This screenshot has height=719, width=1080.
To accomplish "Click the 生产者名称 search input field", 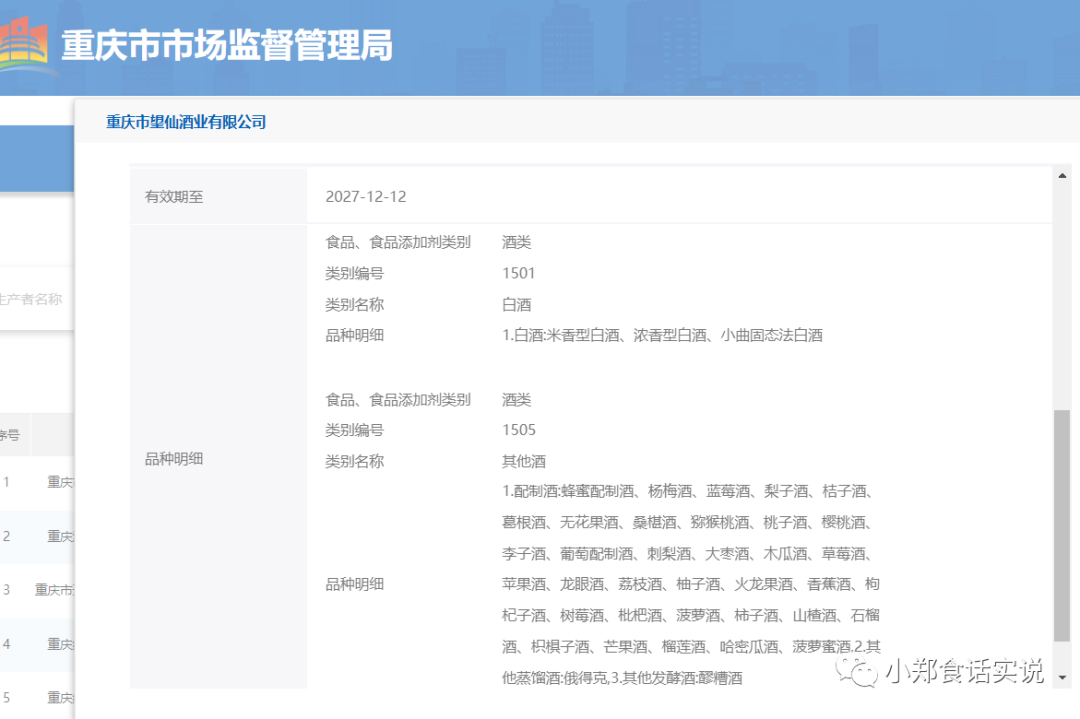I will (37, 299).
